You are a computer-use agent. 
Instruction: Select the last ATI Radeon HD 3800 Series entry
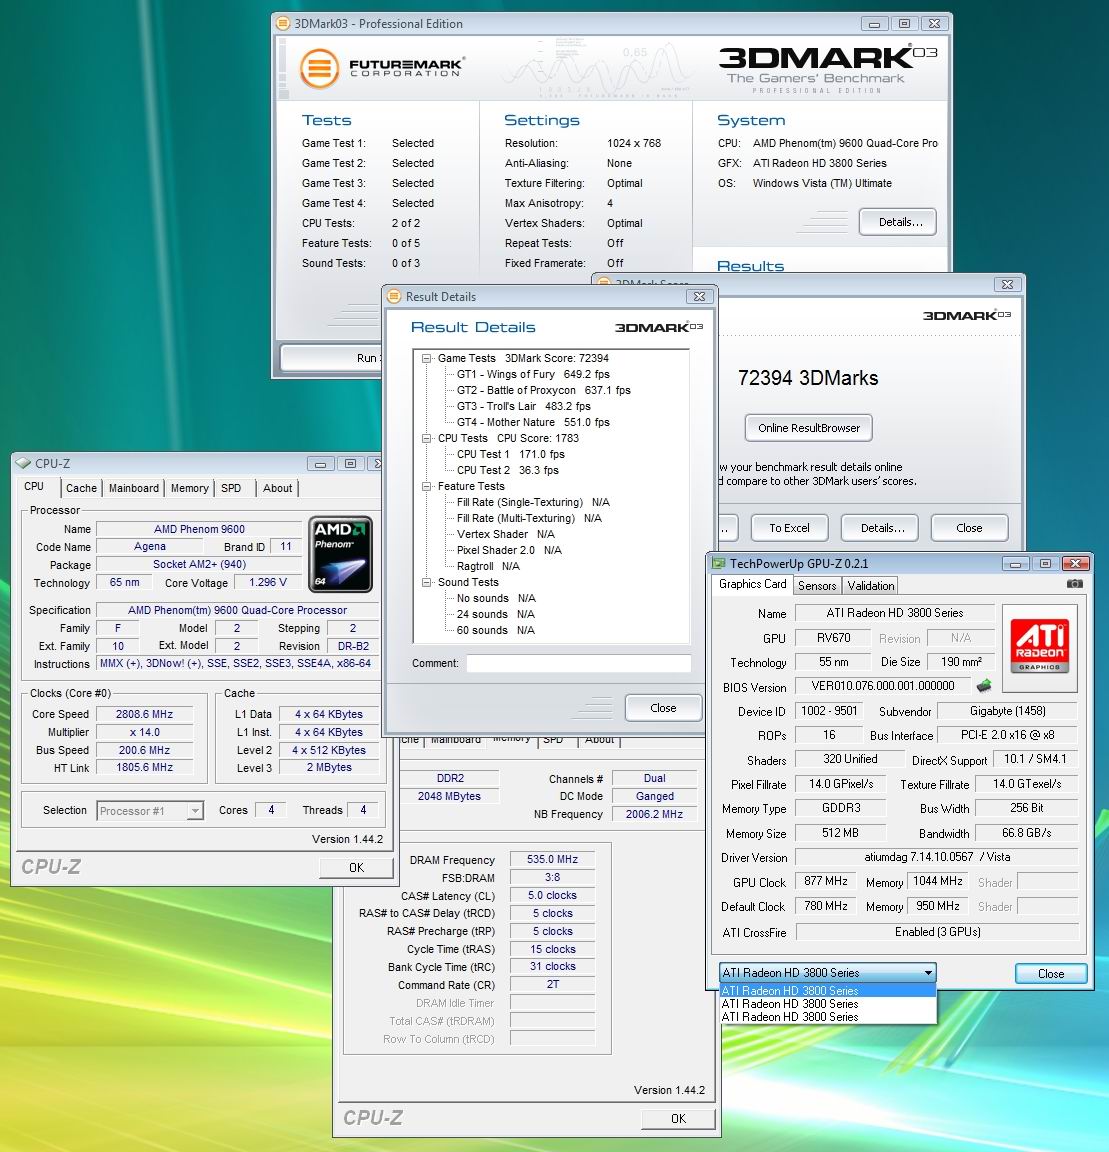(x=828, y=1017)
